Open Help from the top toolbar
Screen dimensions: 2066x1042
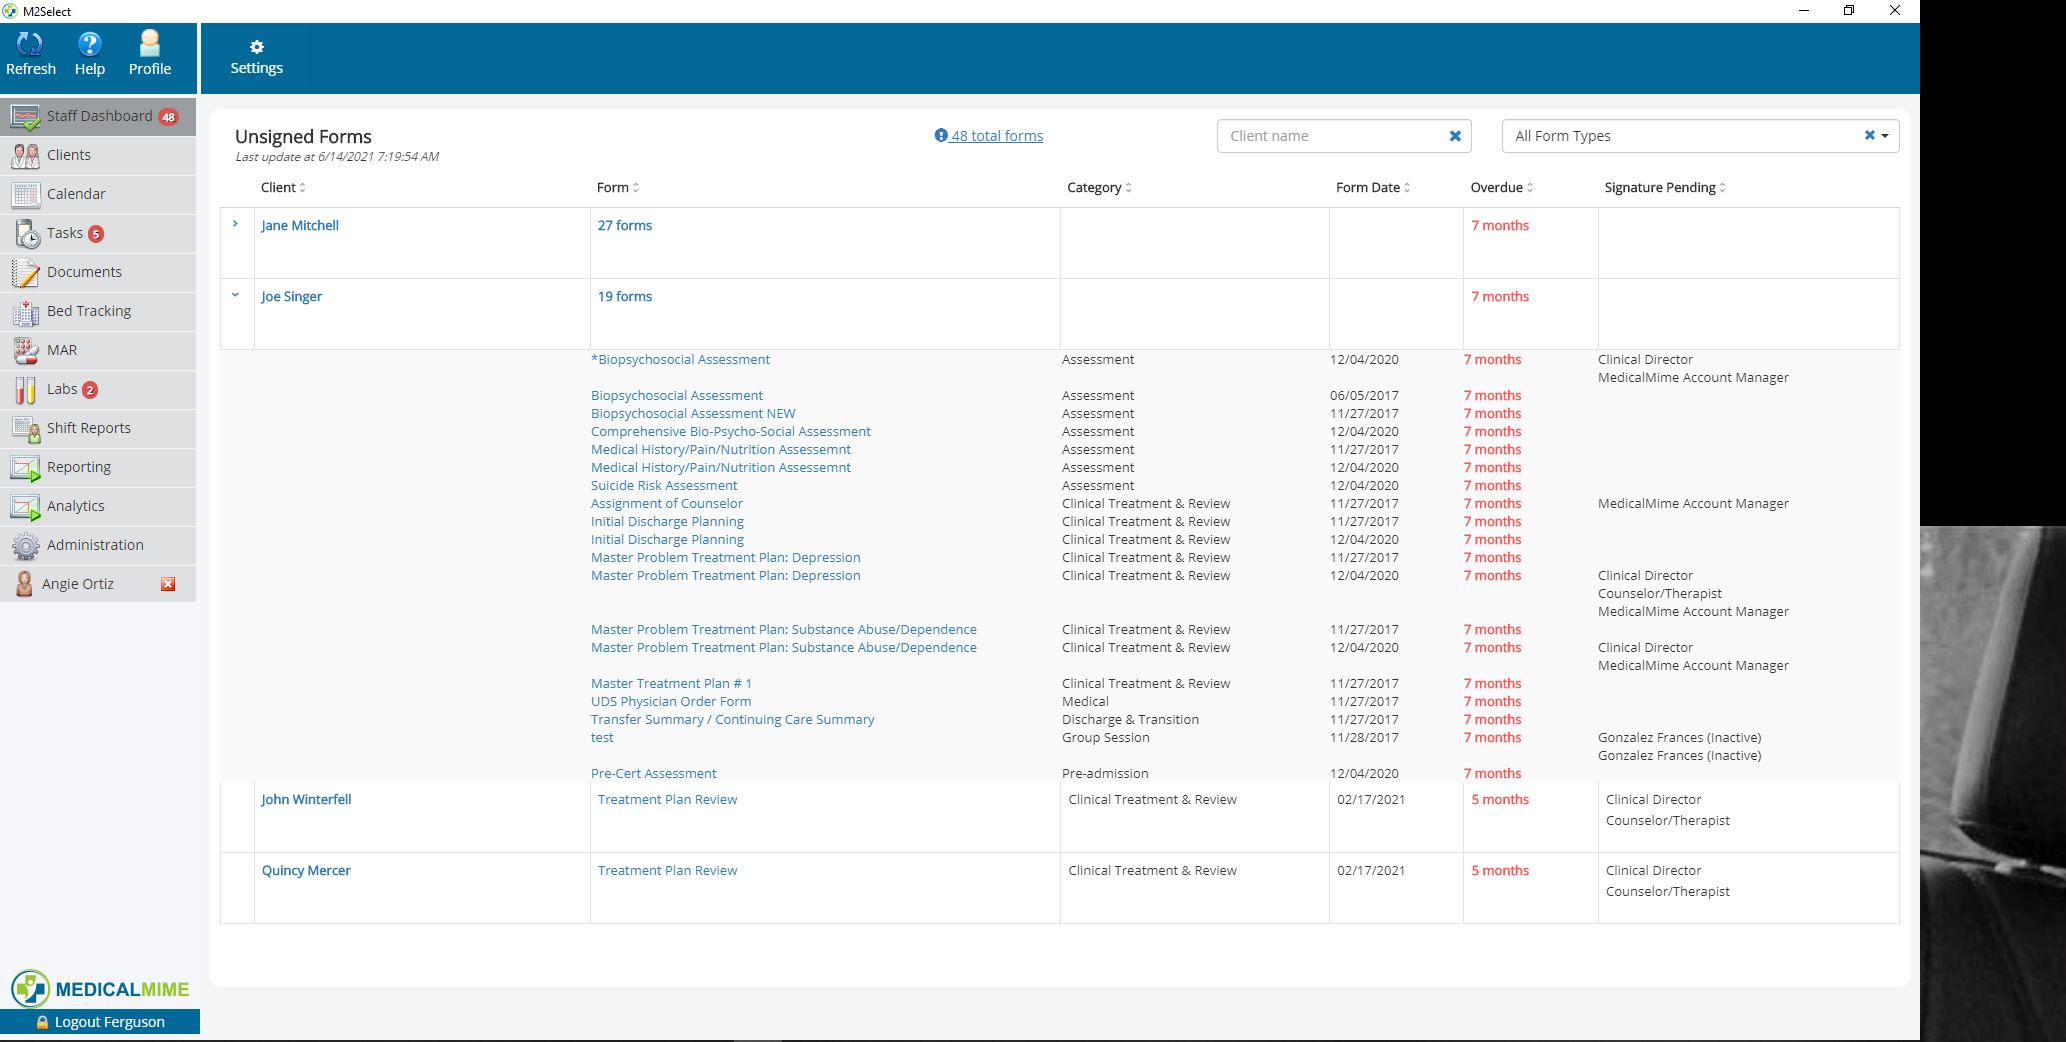[x=89, y=50]
